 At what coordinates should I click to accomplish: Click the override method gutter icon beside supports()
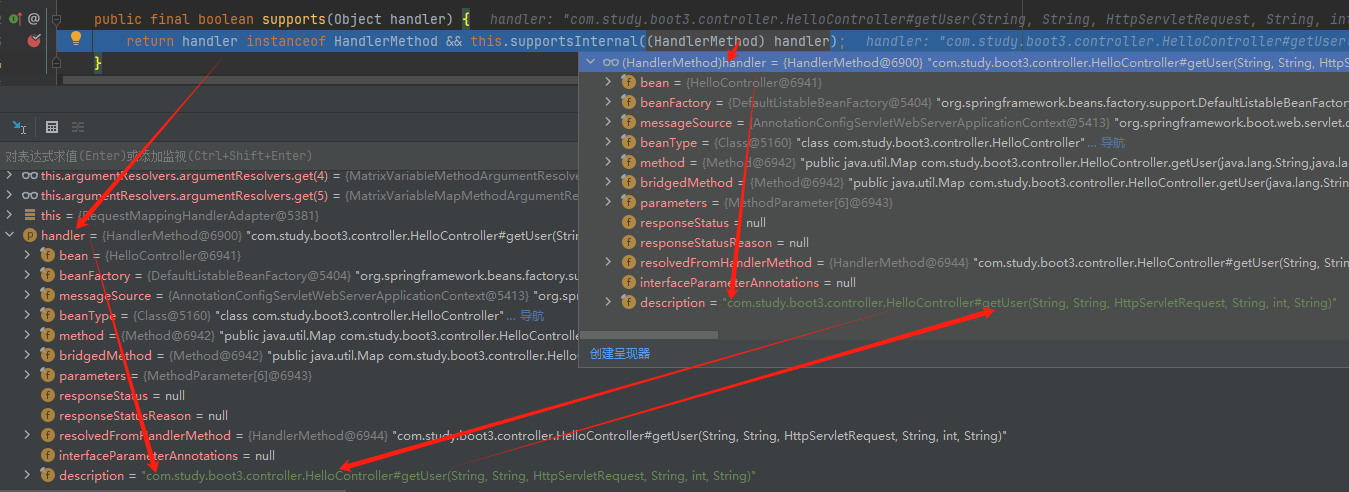pyautogui.click(x=14, y=18)
